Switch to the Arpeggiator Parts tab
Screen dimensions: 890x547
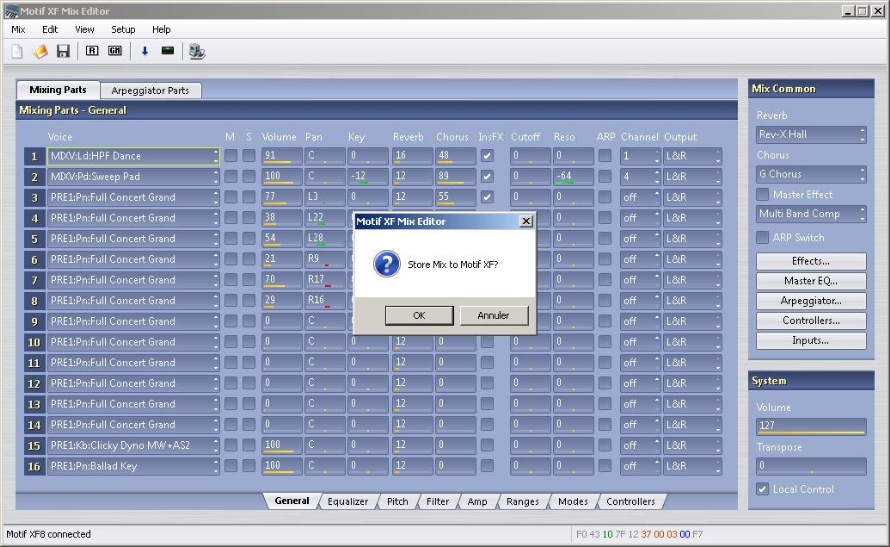pos(150,91)
